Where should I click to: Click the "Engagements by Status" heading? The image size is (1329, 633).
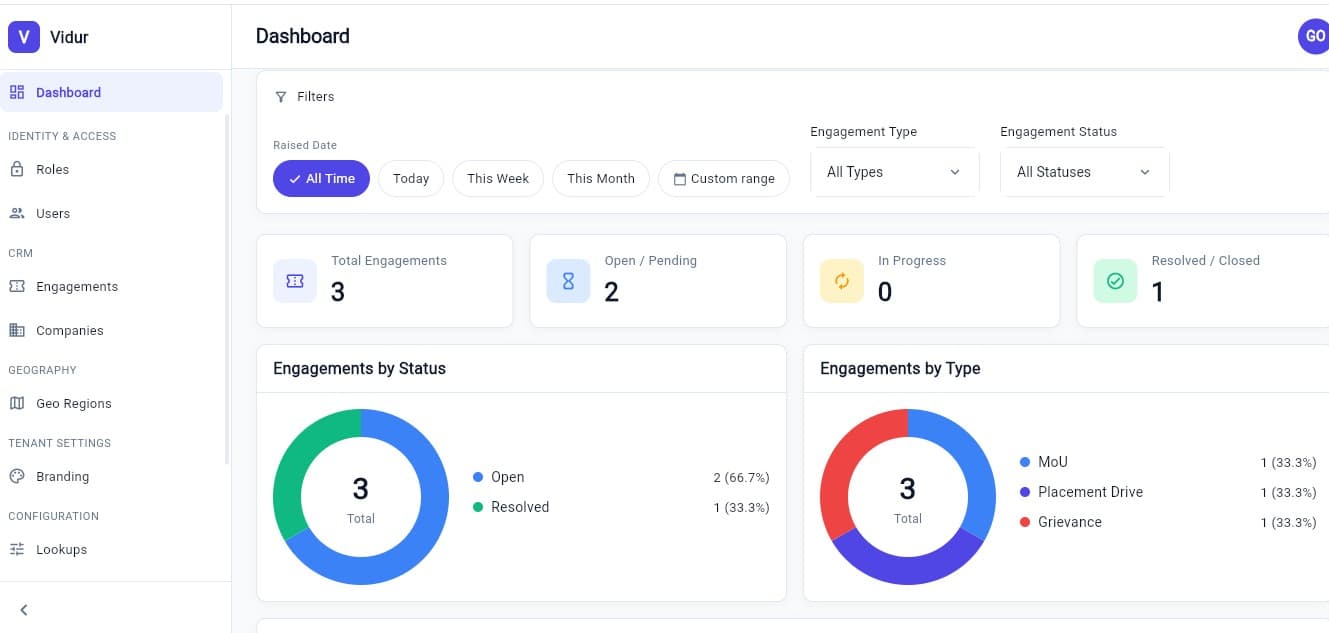(x=360, y=369)
